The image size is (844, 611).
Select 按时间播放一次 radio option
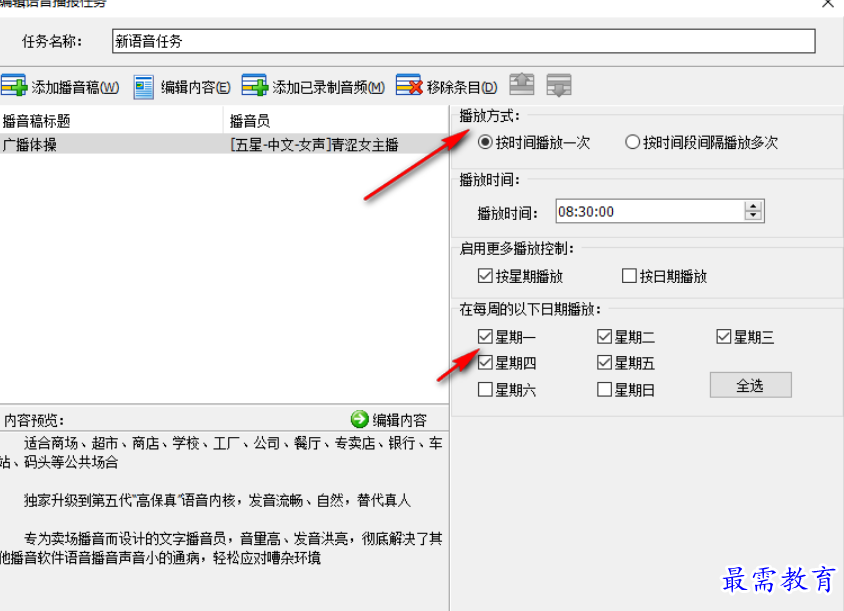point(485,142)
